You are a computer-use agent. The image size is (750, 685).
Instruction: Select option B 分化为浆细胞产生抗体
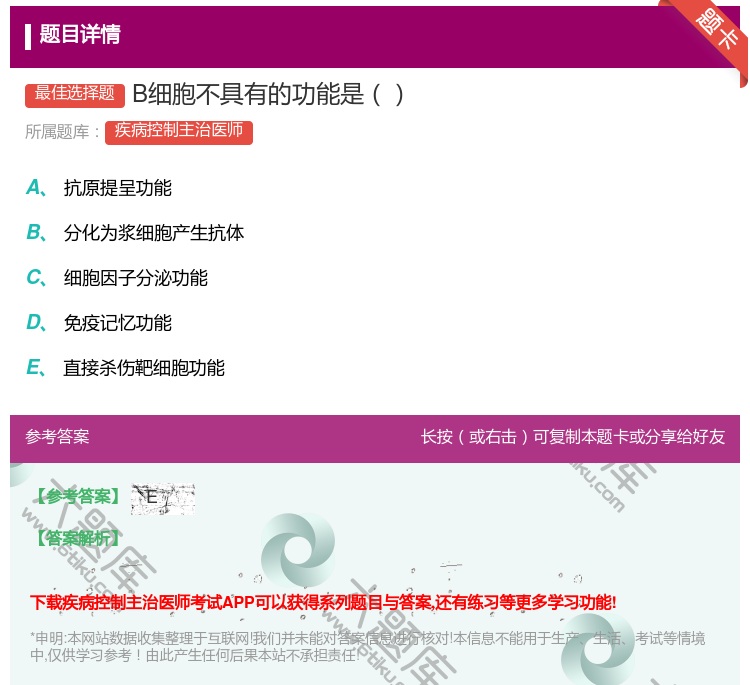point(135,233)
